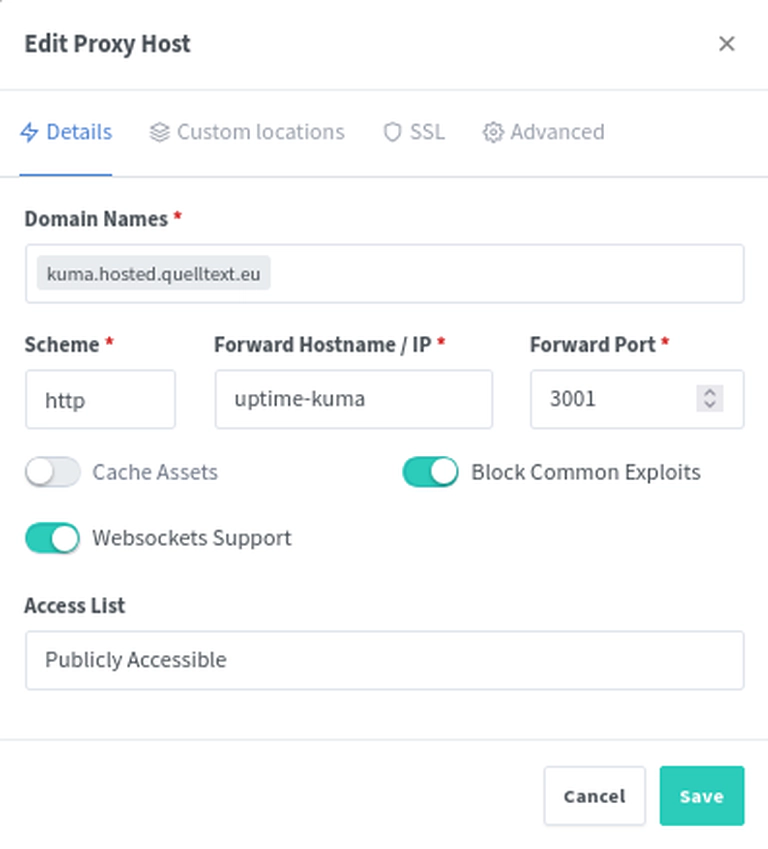Decrement Forward Port with the down arrow
The height and width of the screenshot is (849, 768).
pyautogui.click(x=710, y=405)
